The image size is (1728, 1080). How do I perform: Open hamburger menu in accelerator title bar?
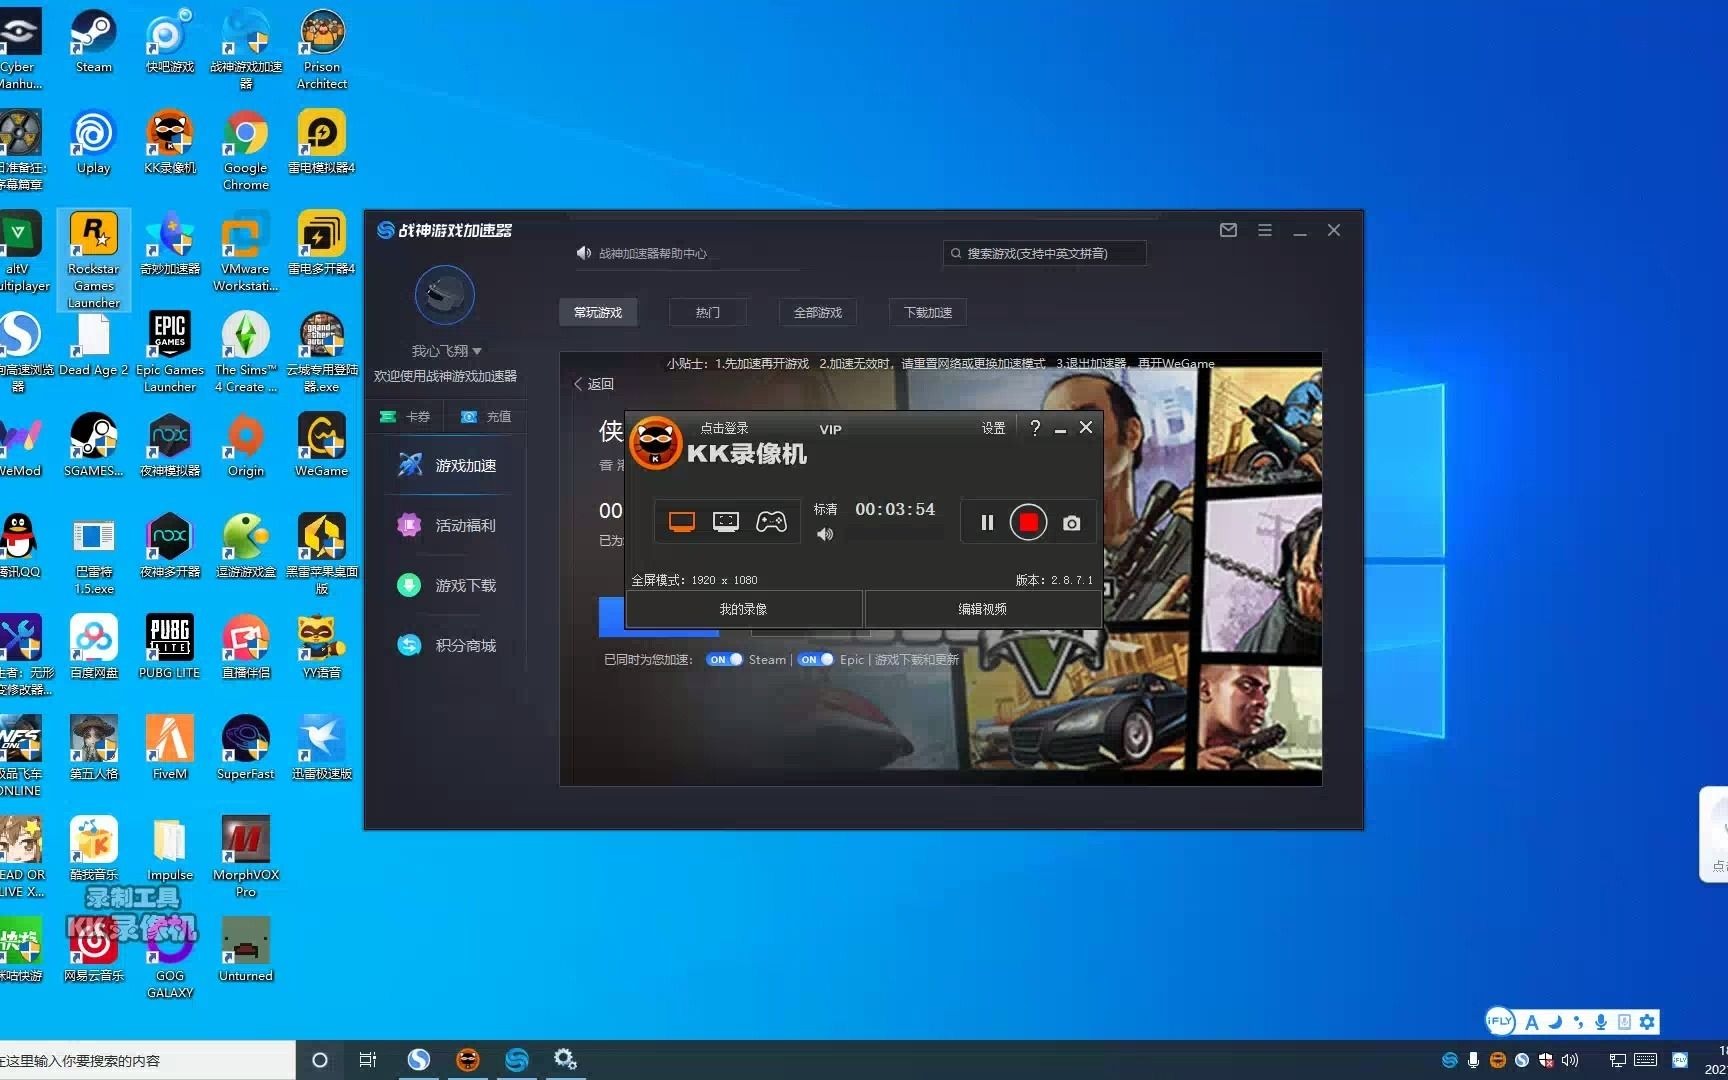(x=1265, y=230)
